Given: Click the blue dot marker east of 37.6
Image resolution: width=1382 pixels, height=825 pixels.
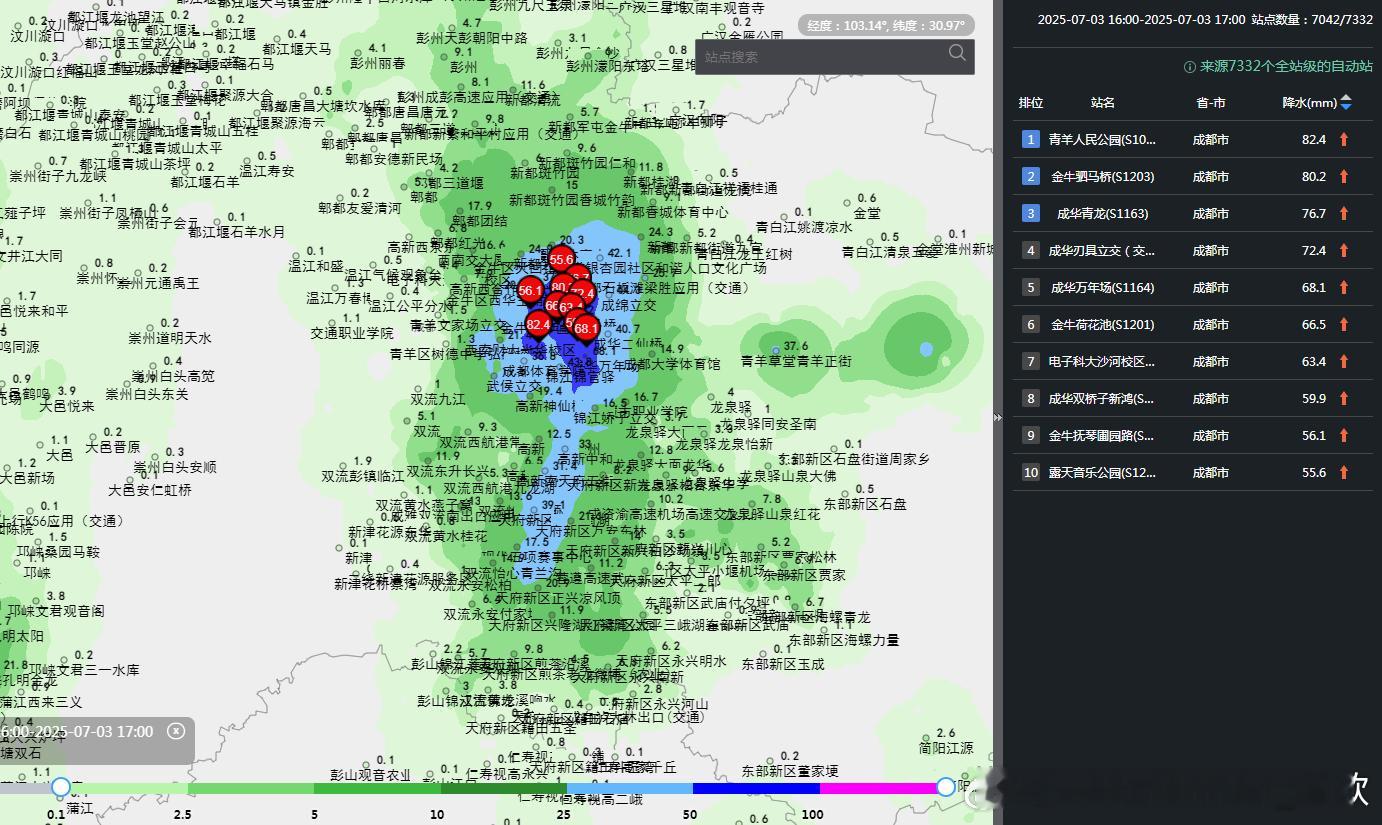Looking at the screenshot, I should click(x=926, y=349).
